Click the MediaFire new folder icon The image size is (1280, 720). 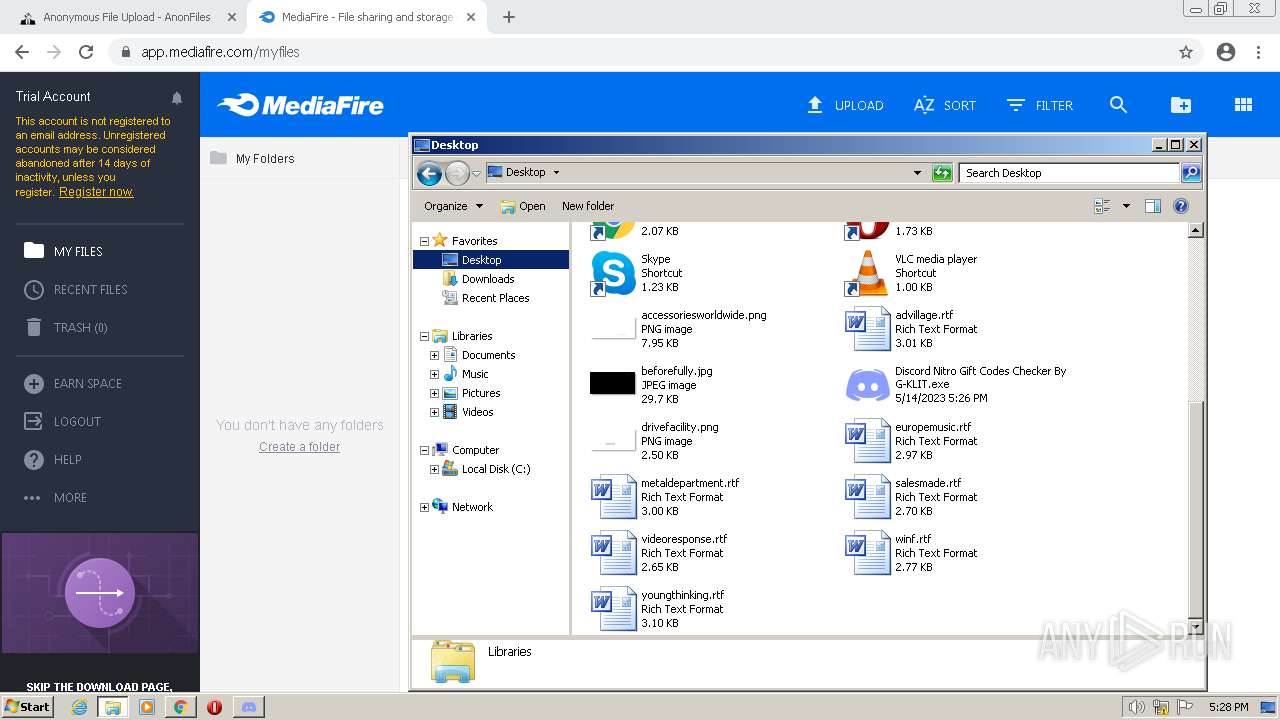pyautogui.click(x=1181, y=105)
